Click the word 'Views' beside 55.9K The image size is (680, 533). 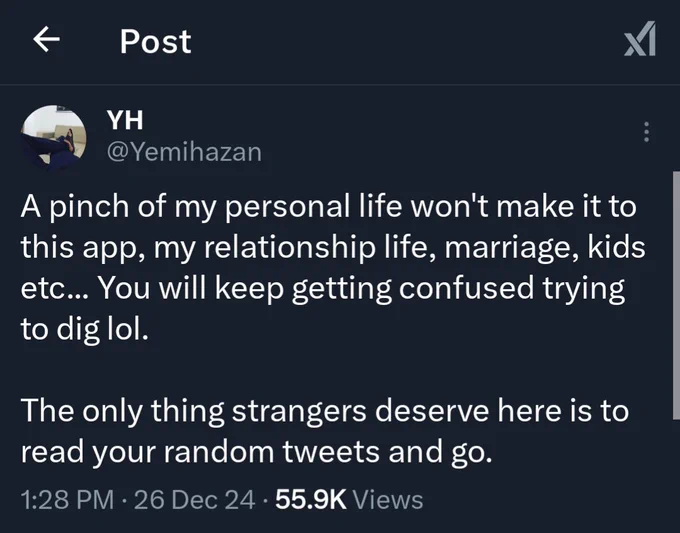click(x=388, y=499)
